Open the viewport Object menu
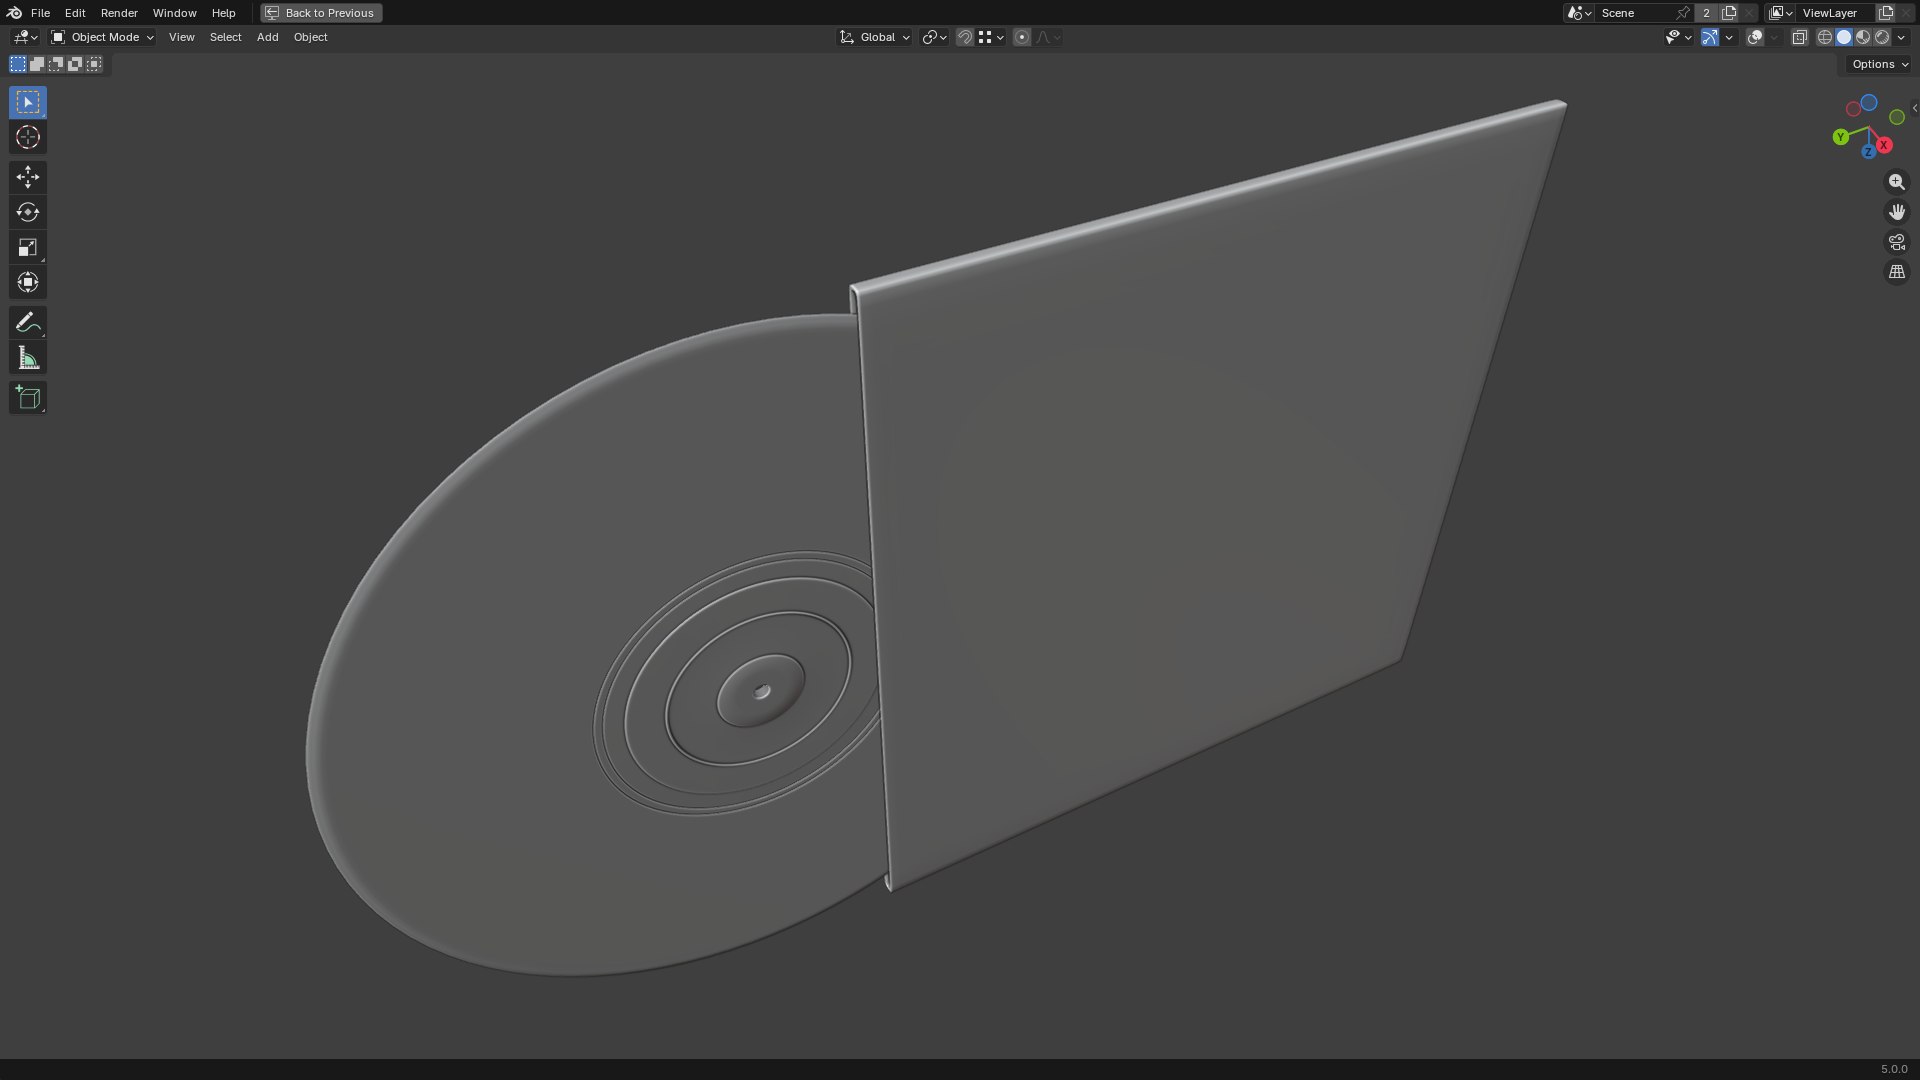Image resolution: width=1920 pixels, height=1080 pixels. coord(310,37)
